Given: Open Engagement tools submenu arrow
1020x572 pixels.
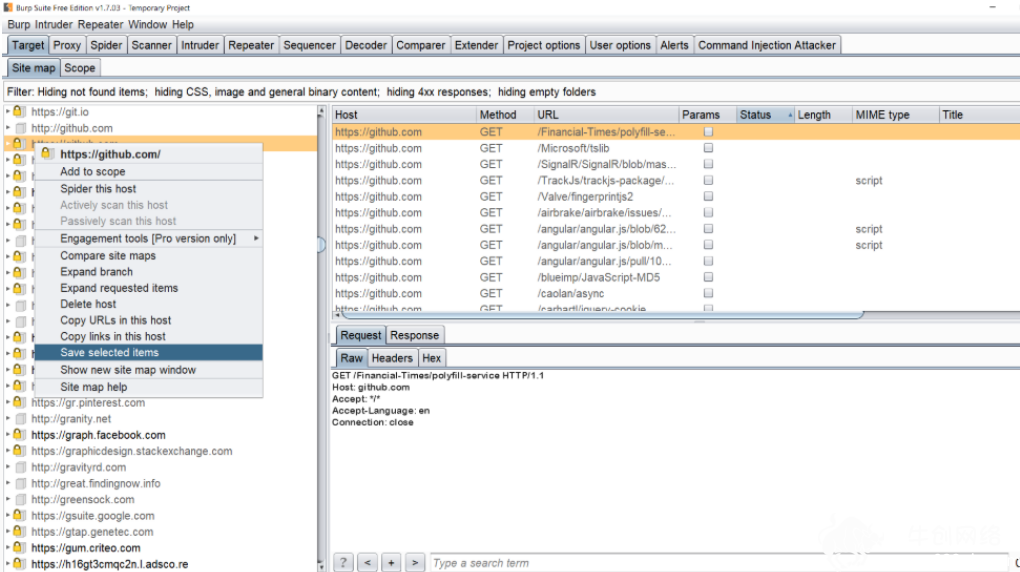Looking at the screenshot, I should [256, 239].
